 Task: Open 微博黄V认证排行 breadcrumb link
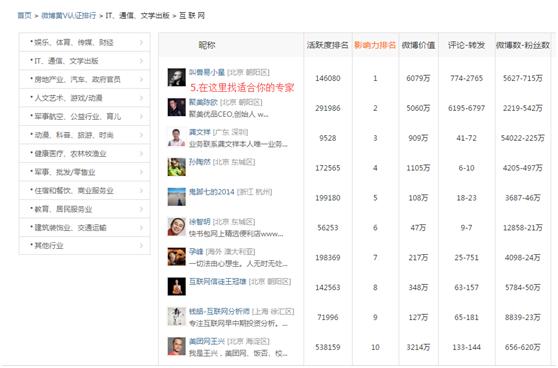pos(69,15)
